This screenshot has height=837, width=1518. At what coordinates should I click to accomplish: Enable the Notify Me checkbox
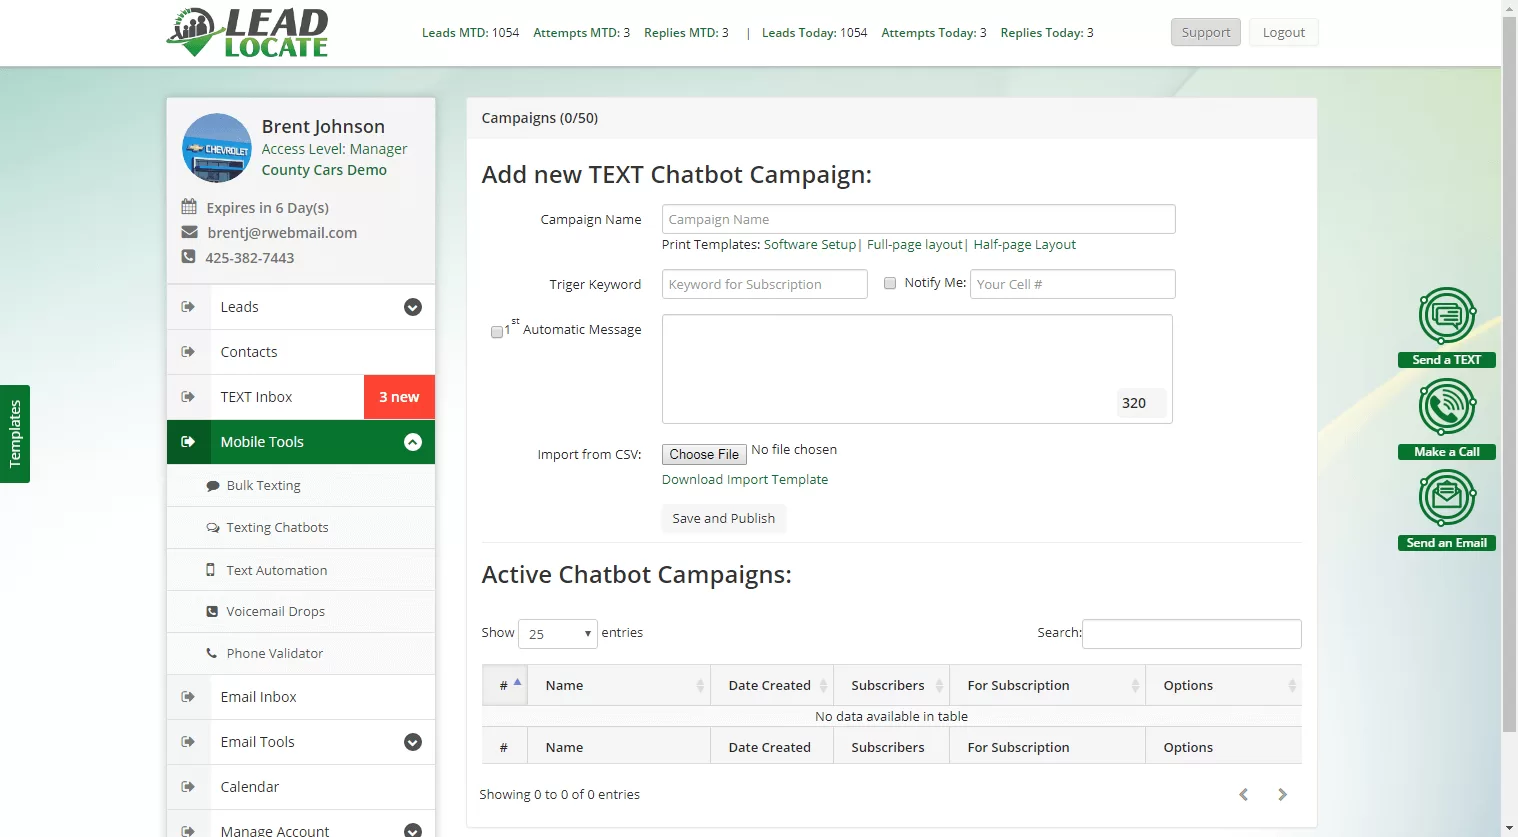pyautogui.click(x=890, y=283)
